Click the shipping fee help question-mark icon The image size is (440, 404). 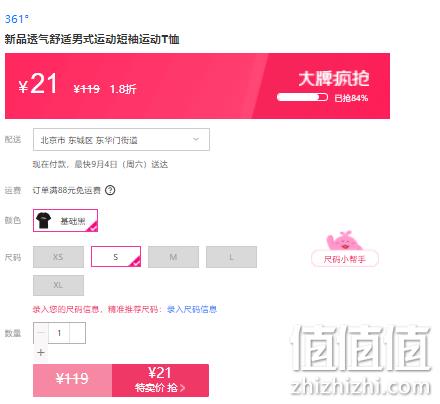pos(110,190)
